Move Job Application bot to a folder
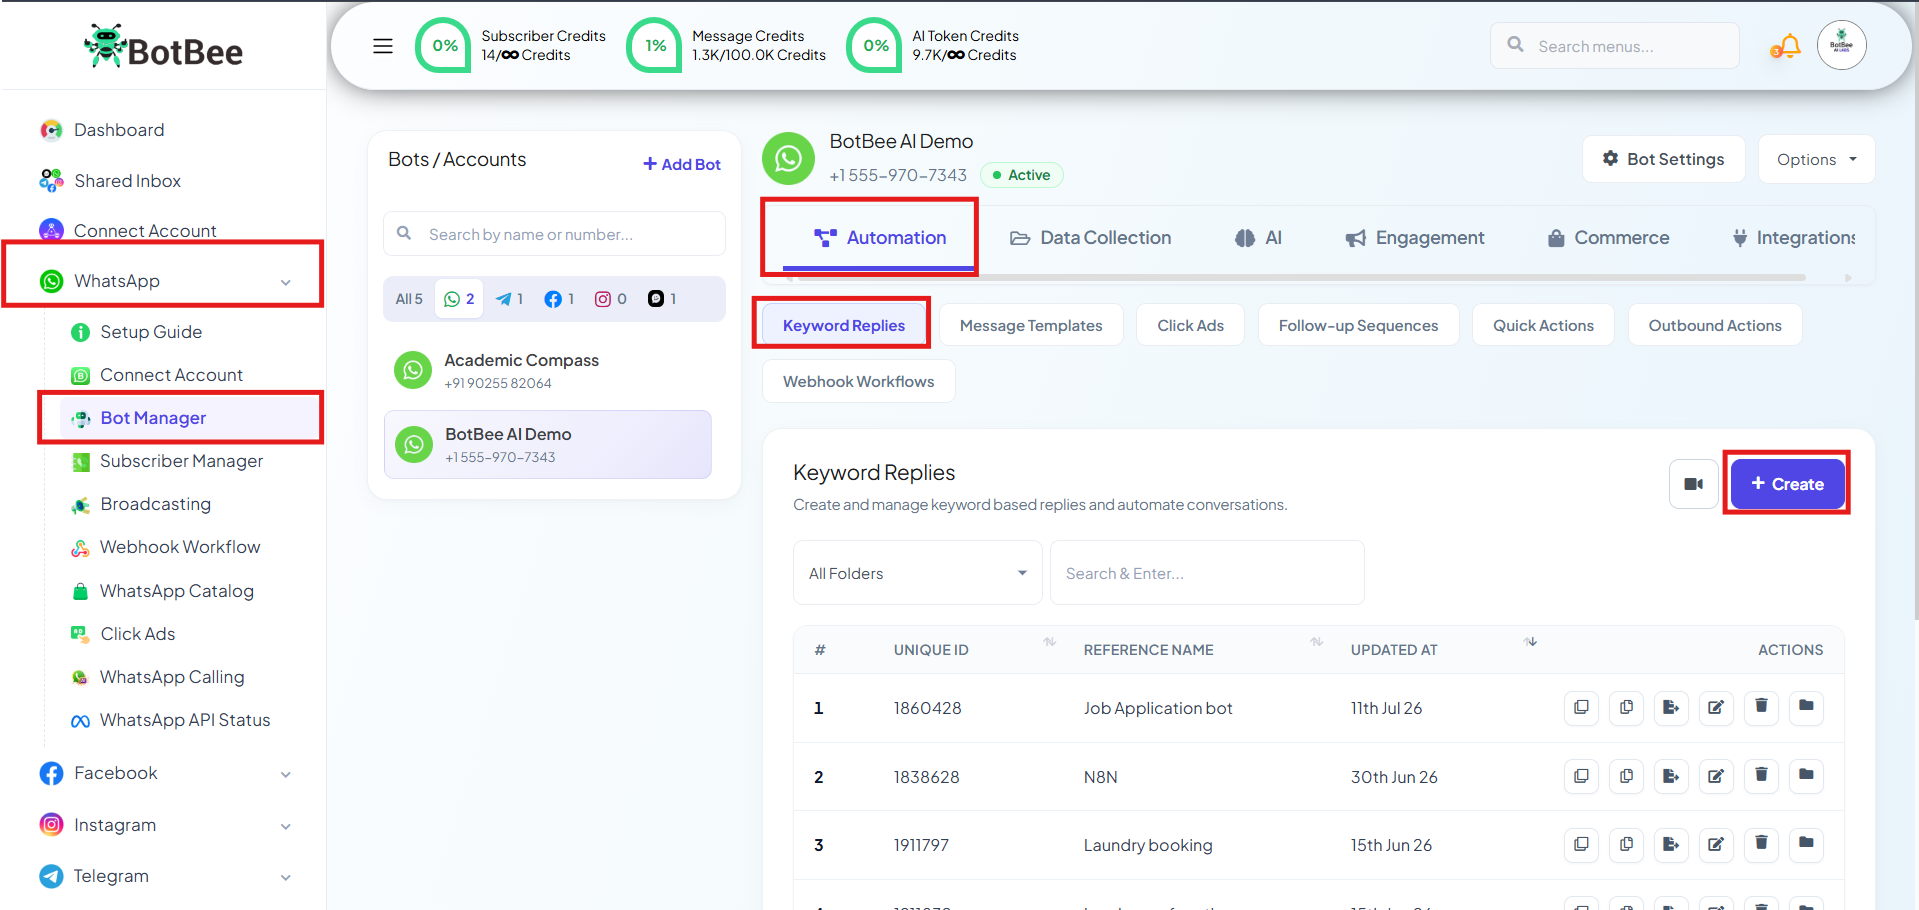The image size is (1919, 910). (1806, 707)
